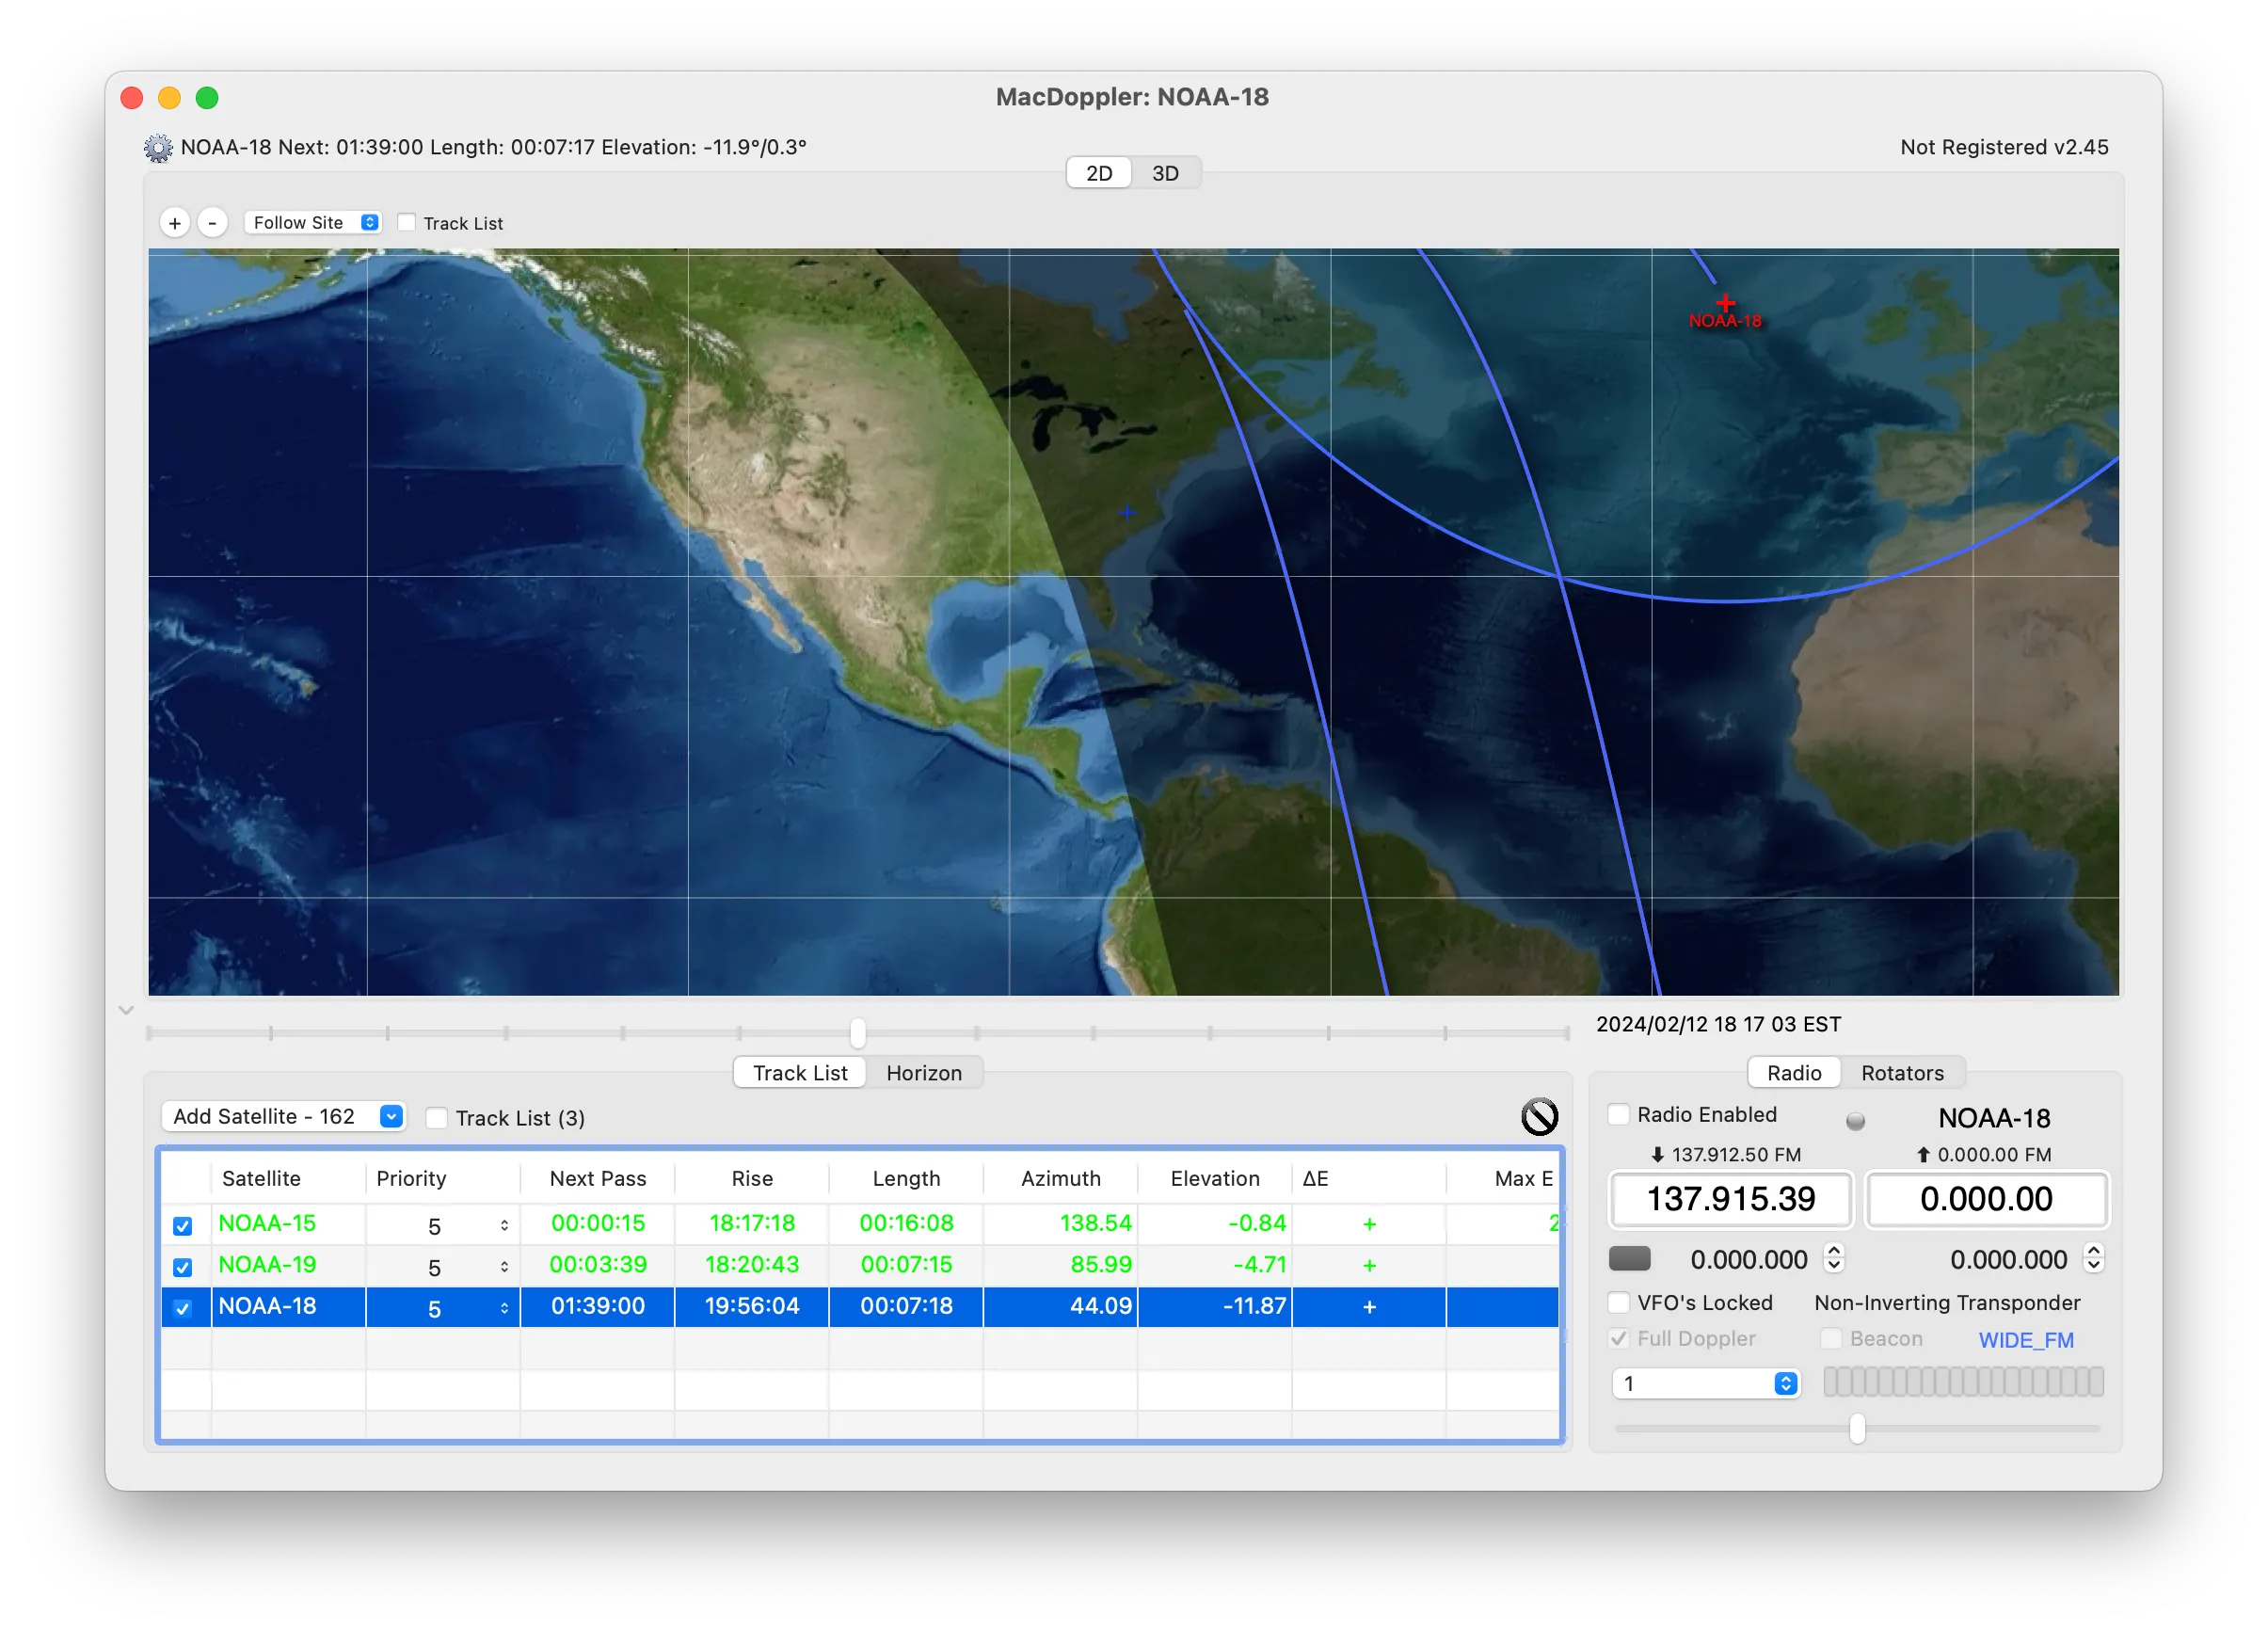Image resolution: width=2268 pixels, height=1630 pixels.
Task: Toggle the VFO's Locked checkbox
Action: pyautogui.click(x=1619, y=1302)
